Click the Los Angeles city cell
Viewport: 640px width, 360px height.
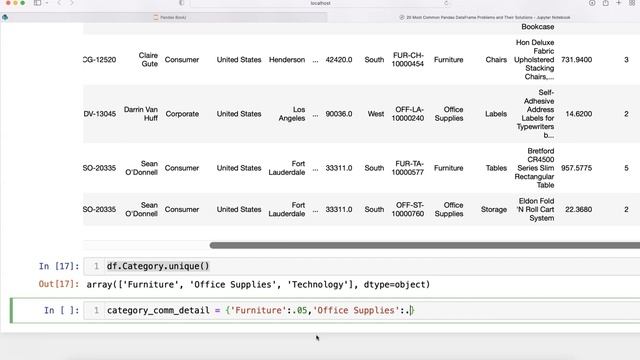[292, 114]
